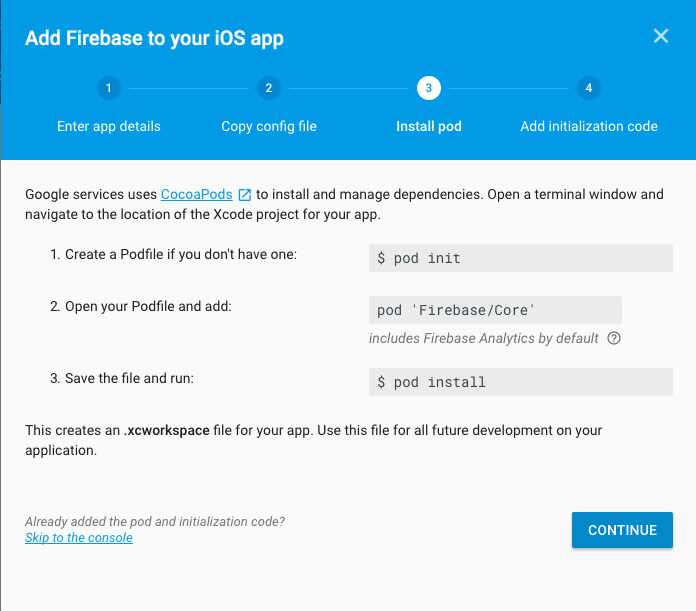Screen dimensions: 696x611
Task: Click the step 2 circle icon
Action: coord(268,88)
